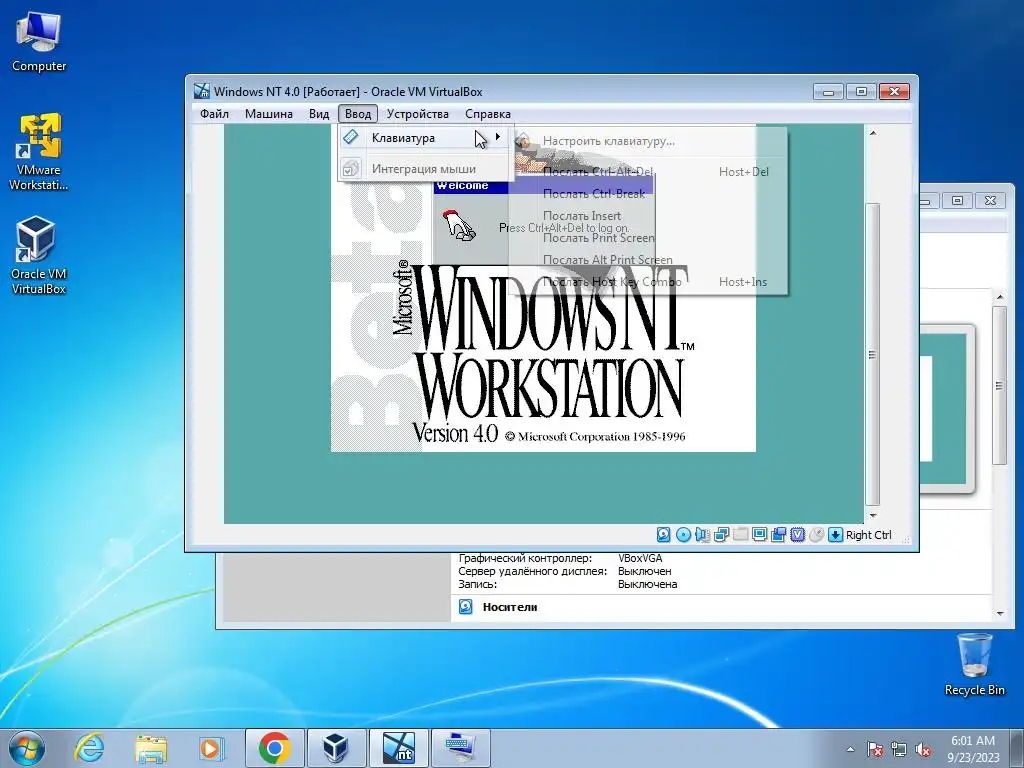Screen dimensions: 1024x768
Task: Click the VBoxVGA value in details
Action: click(640, 558)
